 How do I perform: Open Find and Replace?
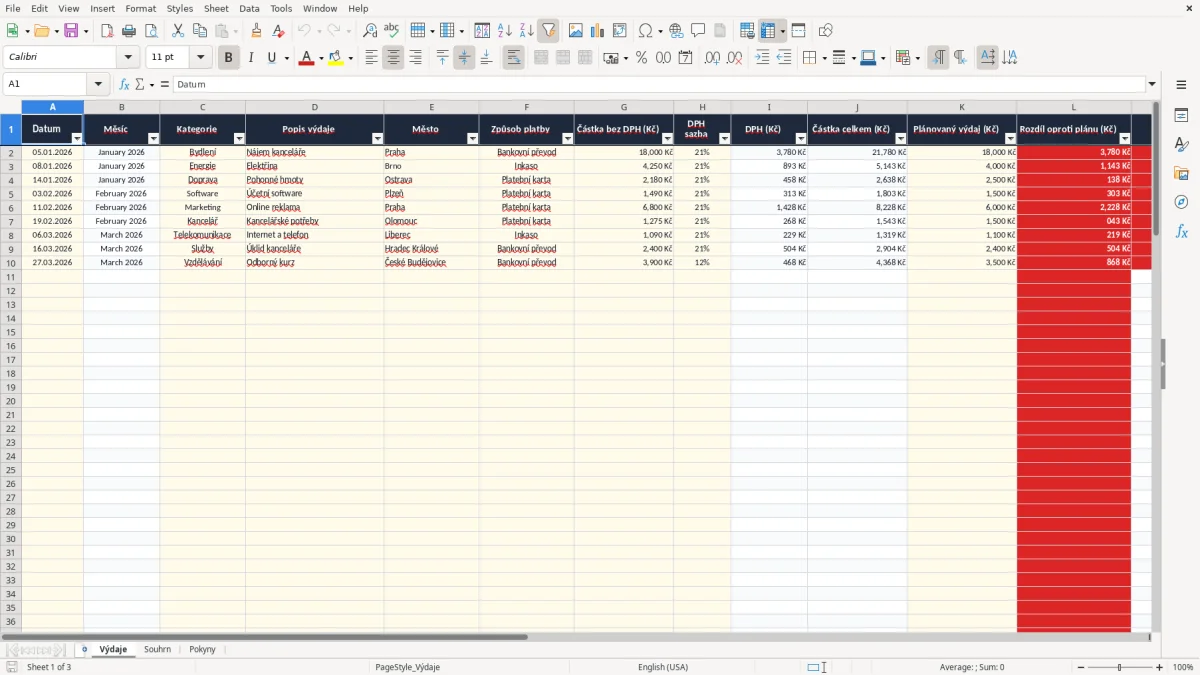tap(370, 31)
